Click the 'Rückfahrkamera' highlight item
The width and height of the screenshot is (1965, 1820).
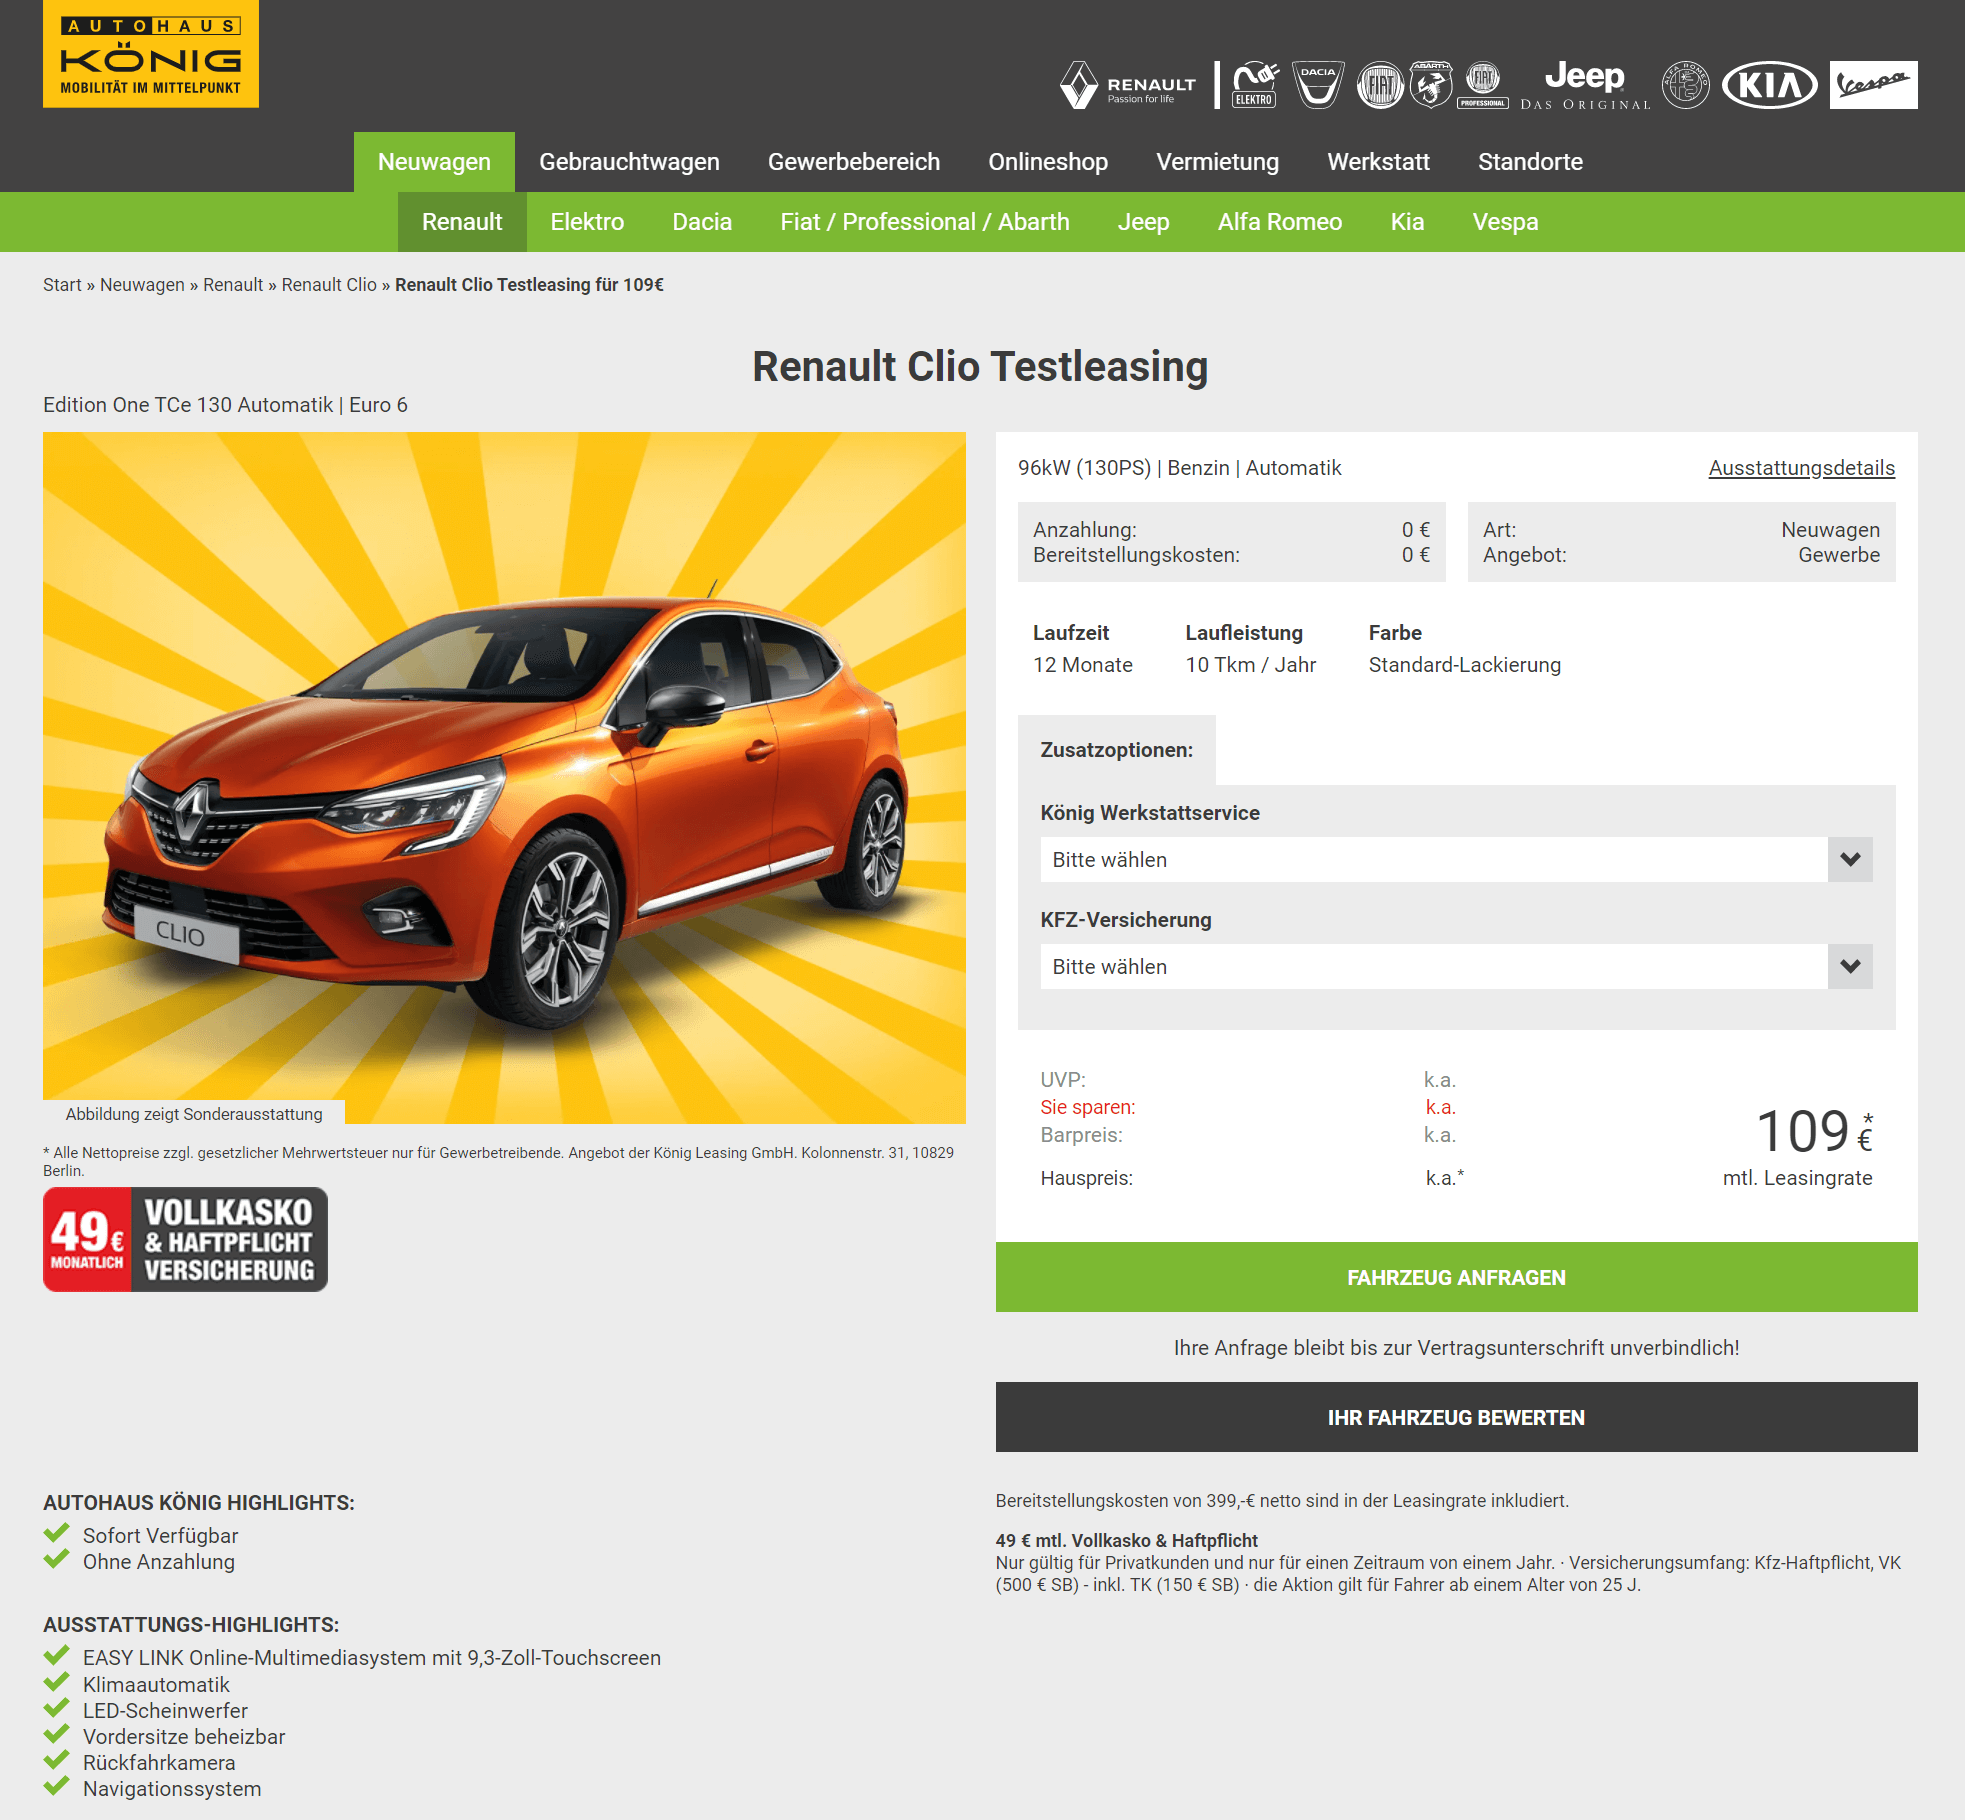(x=159, y=1763)
